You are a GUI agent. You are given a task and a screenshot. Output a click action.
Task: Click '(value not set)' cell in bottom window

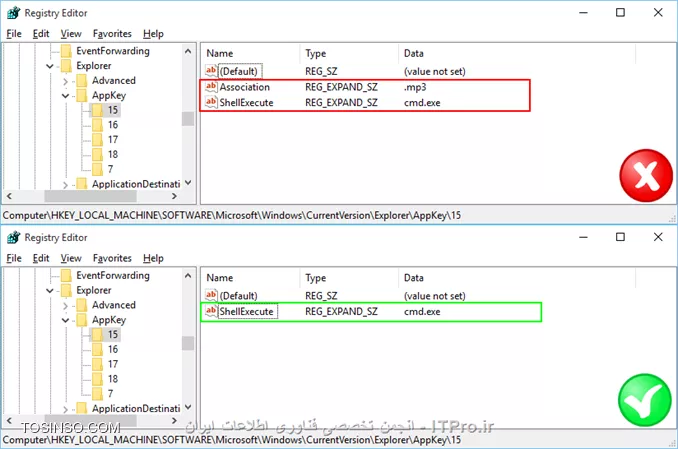click(x=435, y=296)
